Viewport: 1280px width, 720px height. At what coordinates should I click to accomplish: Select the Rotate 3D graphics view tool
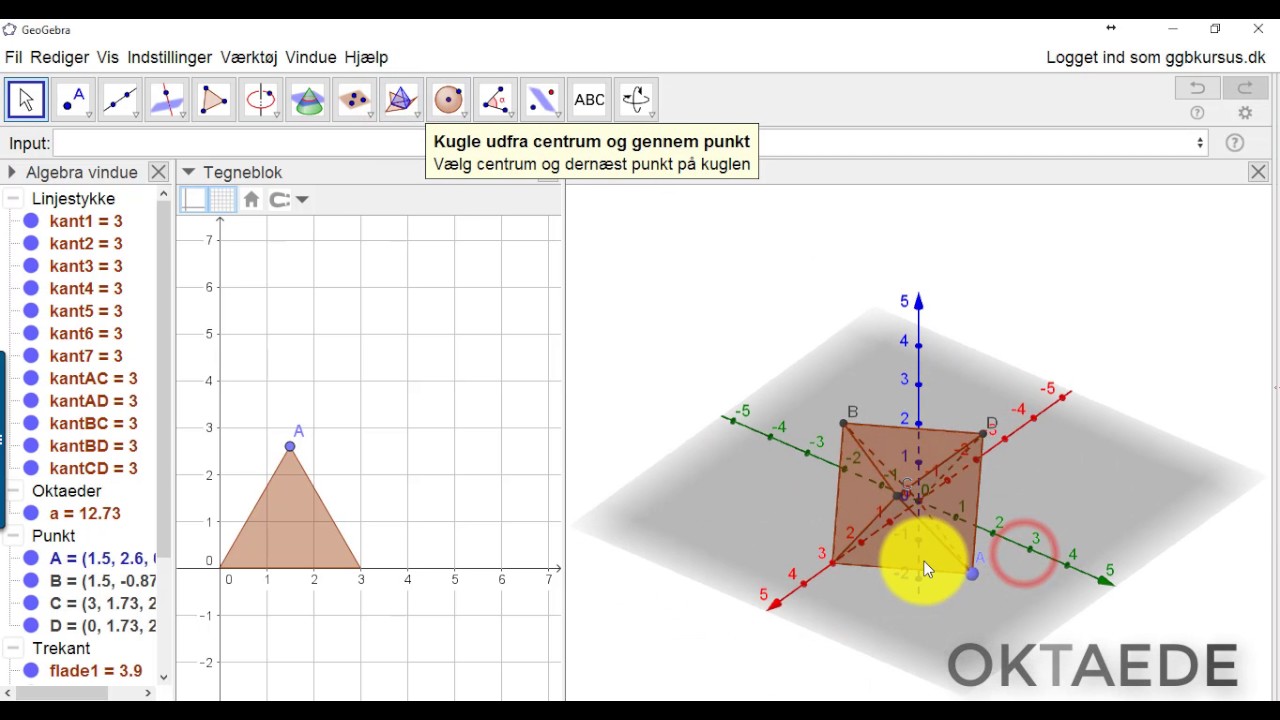[x=637, y=100]
